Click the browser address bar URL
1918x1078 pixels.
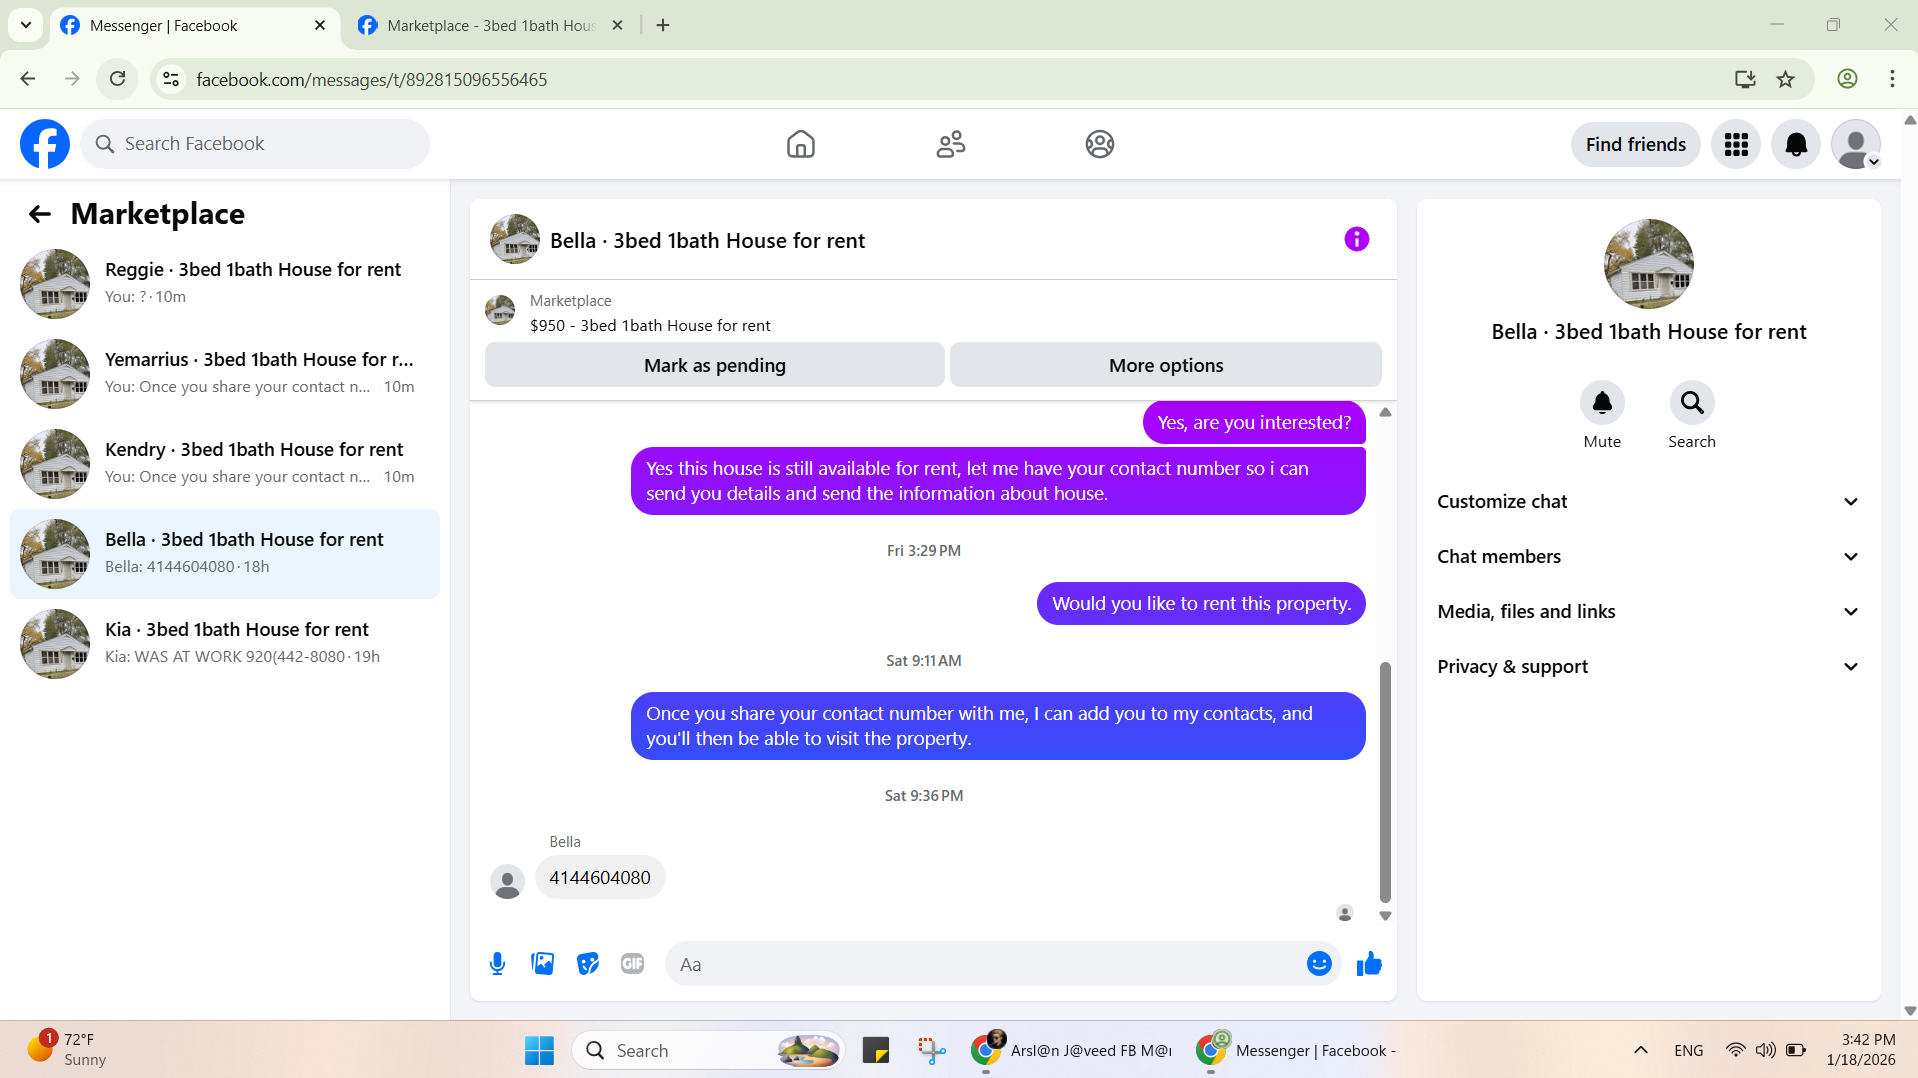click(x=371, y=79)
